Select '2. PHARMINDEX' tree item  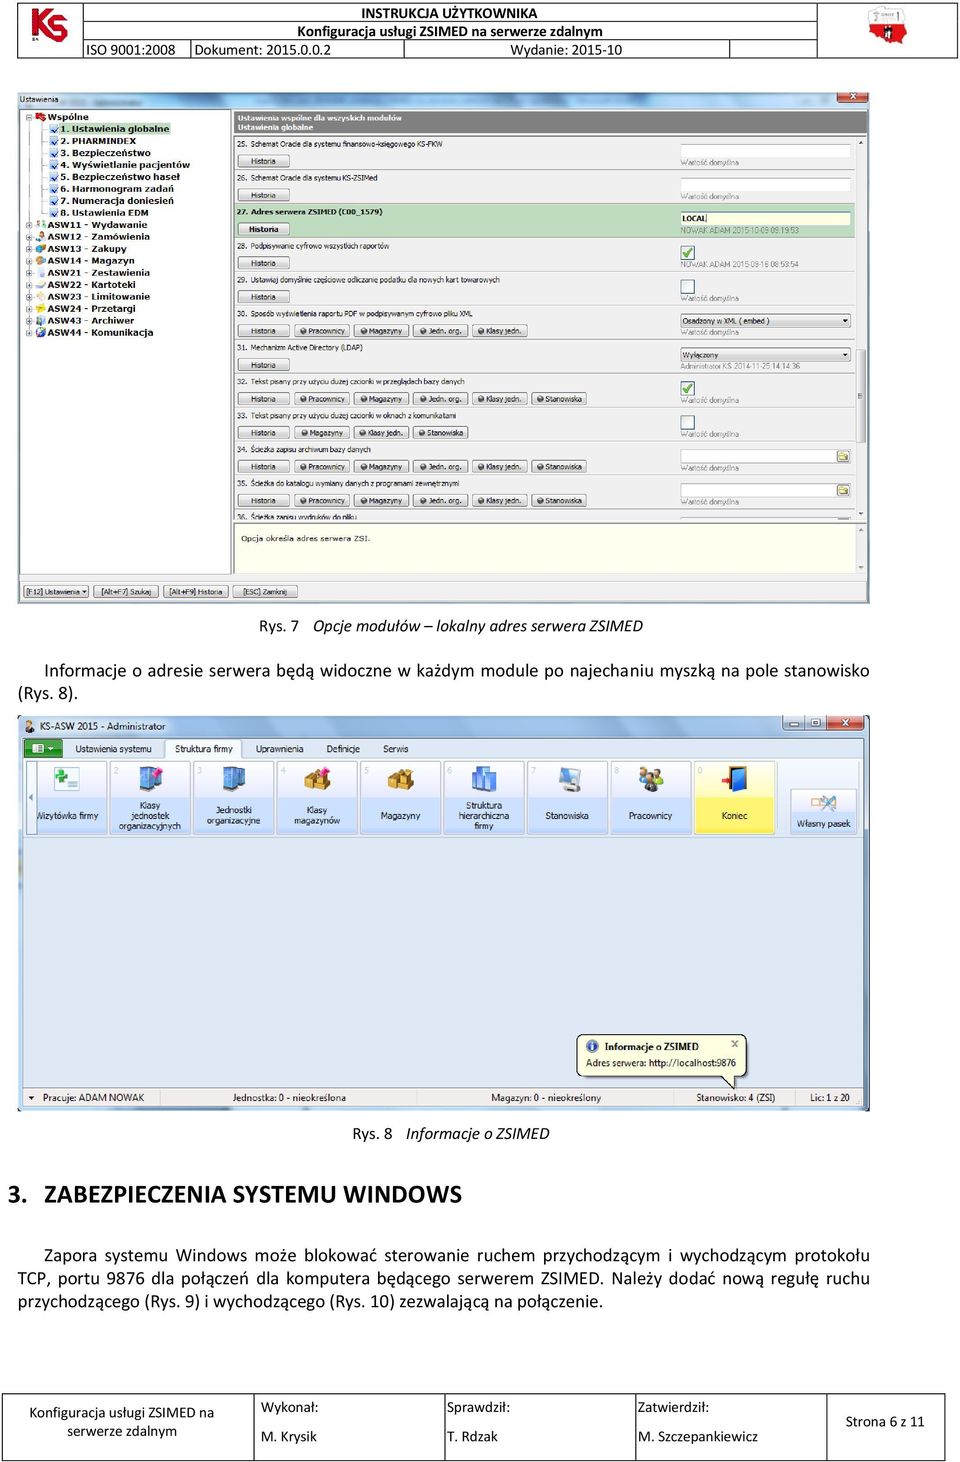point(98,141)
